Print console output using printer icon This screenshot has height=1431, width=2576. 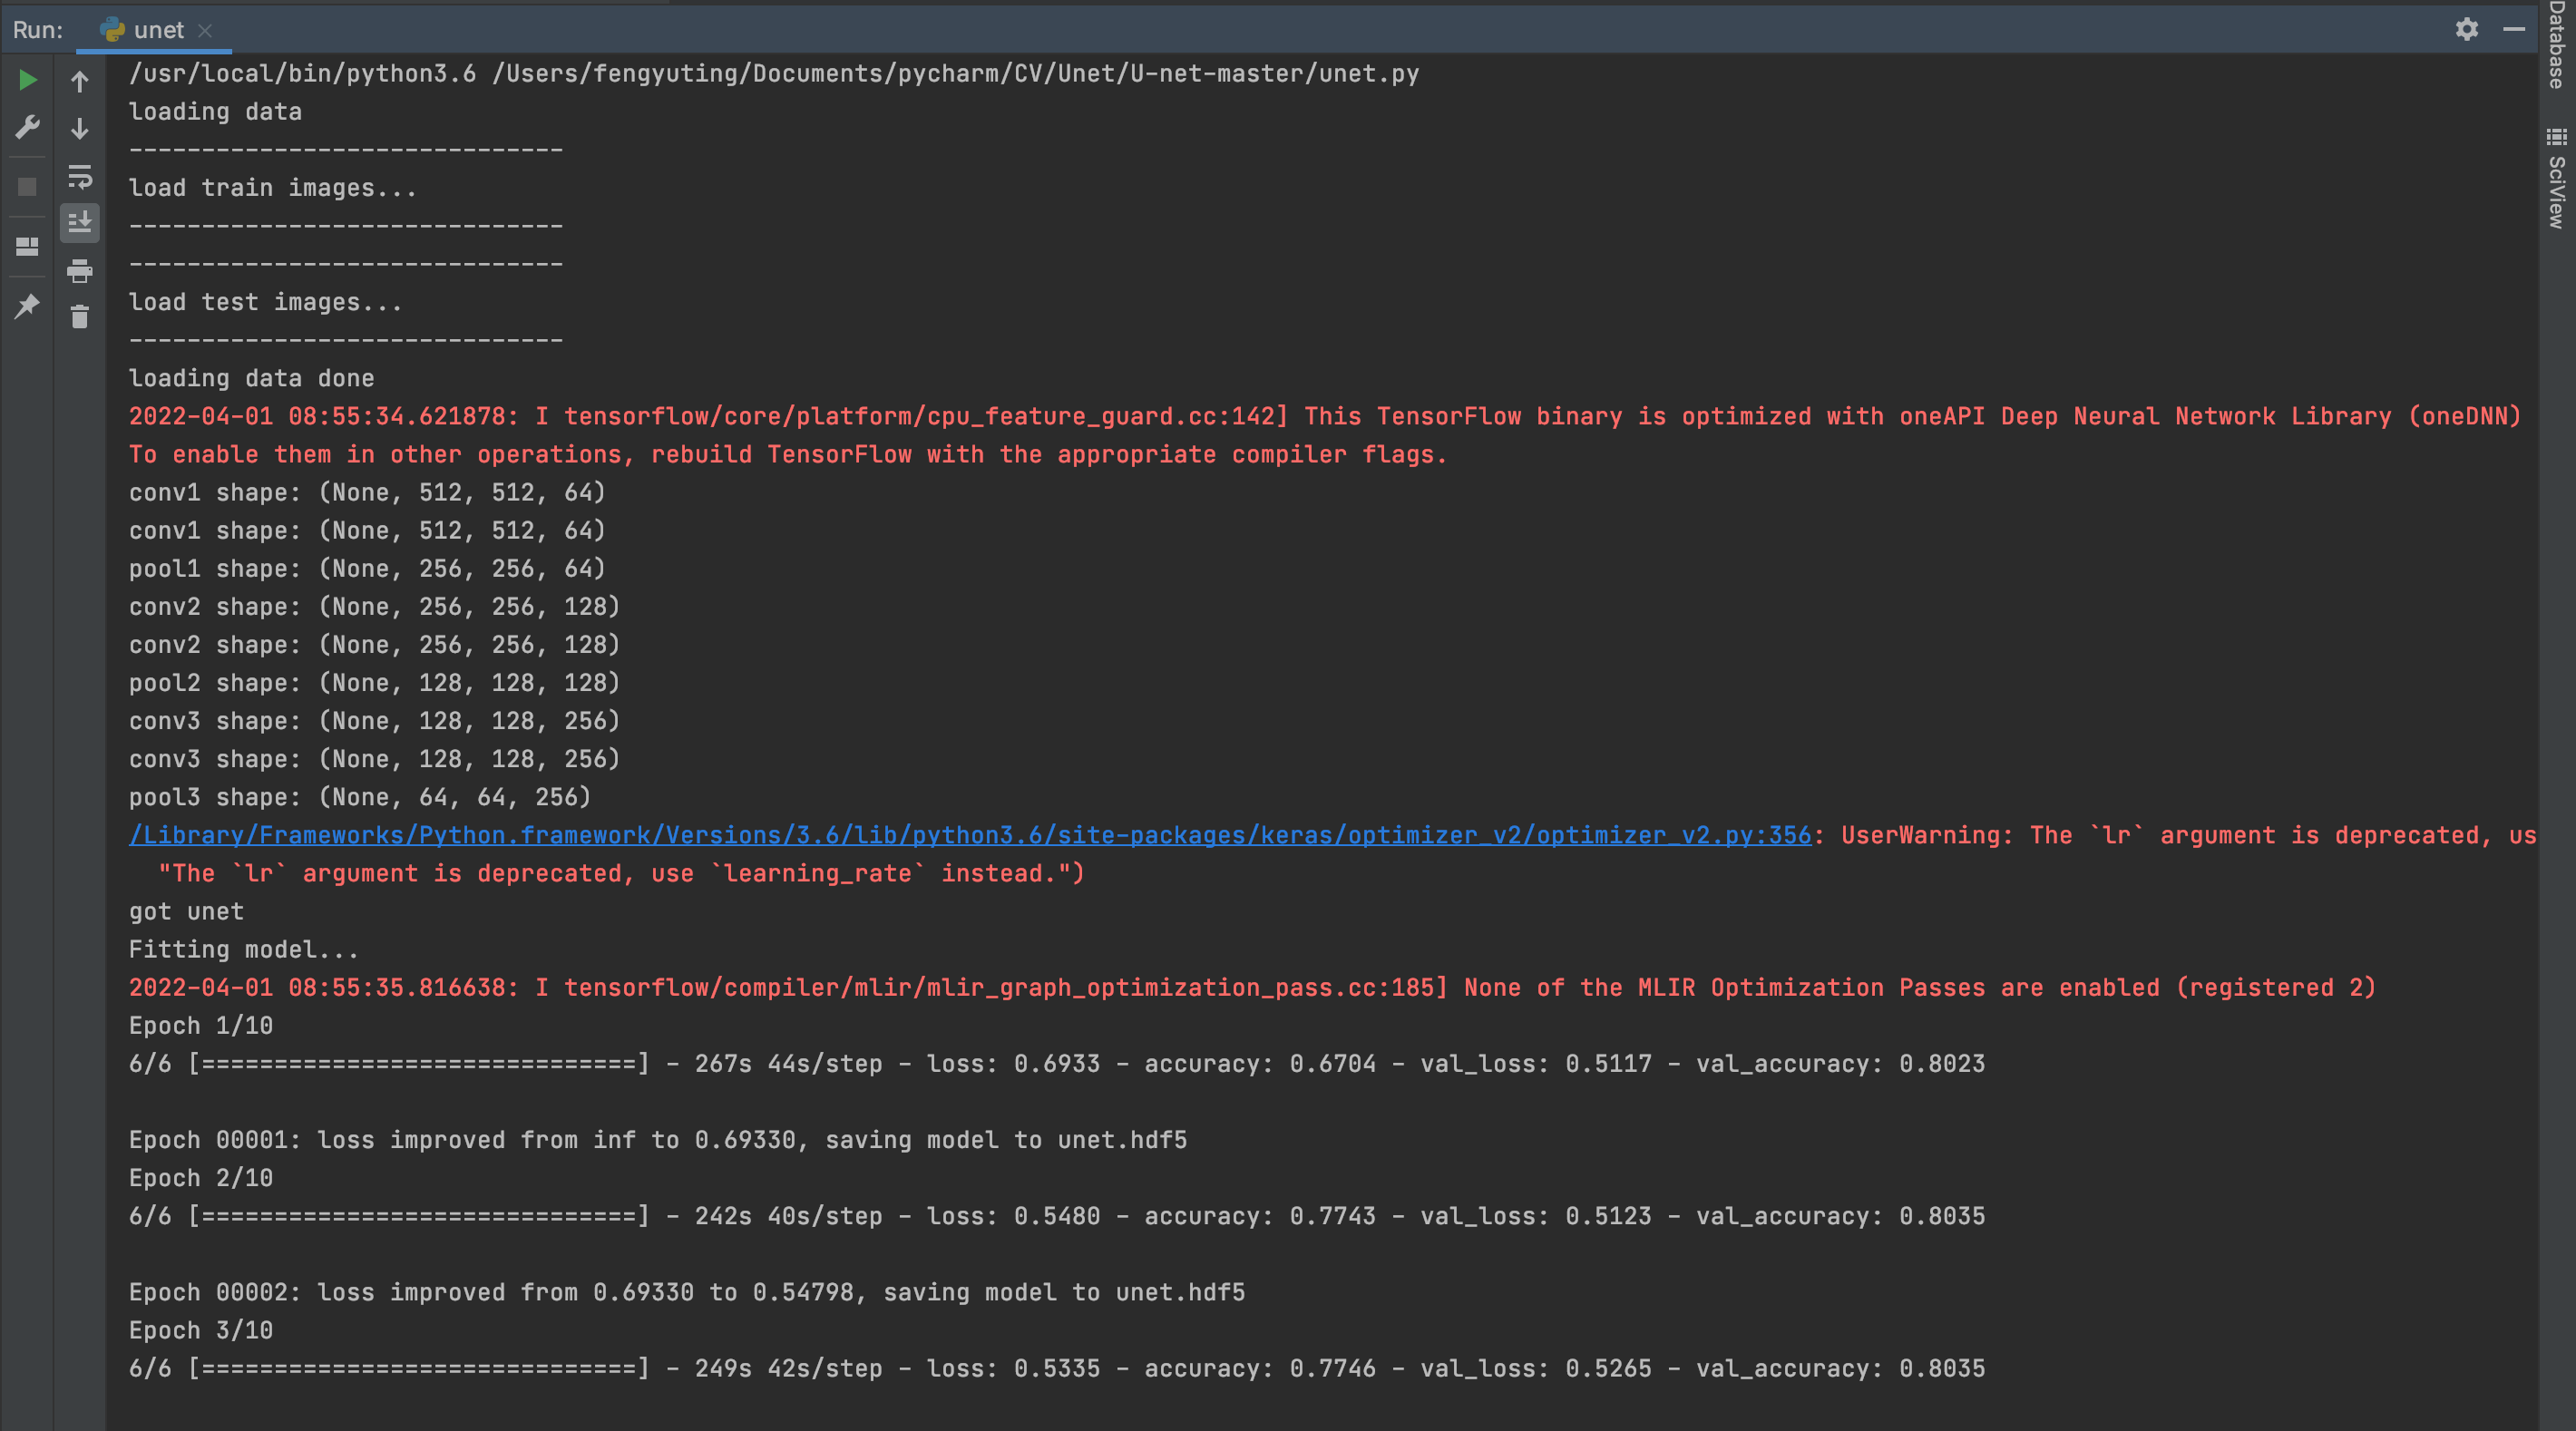(x=80, y=270)
